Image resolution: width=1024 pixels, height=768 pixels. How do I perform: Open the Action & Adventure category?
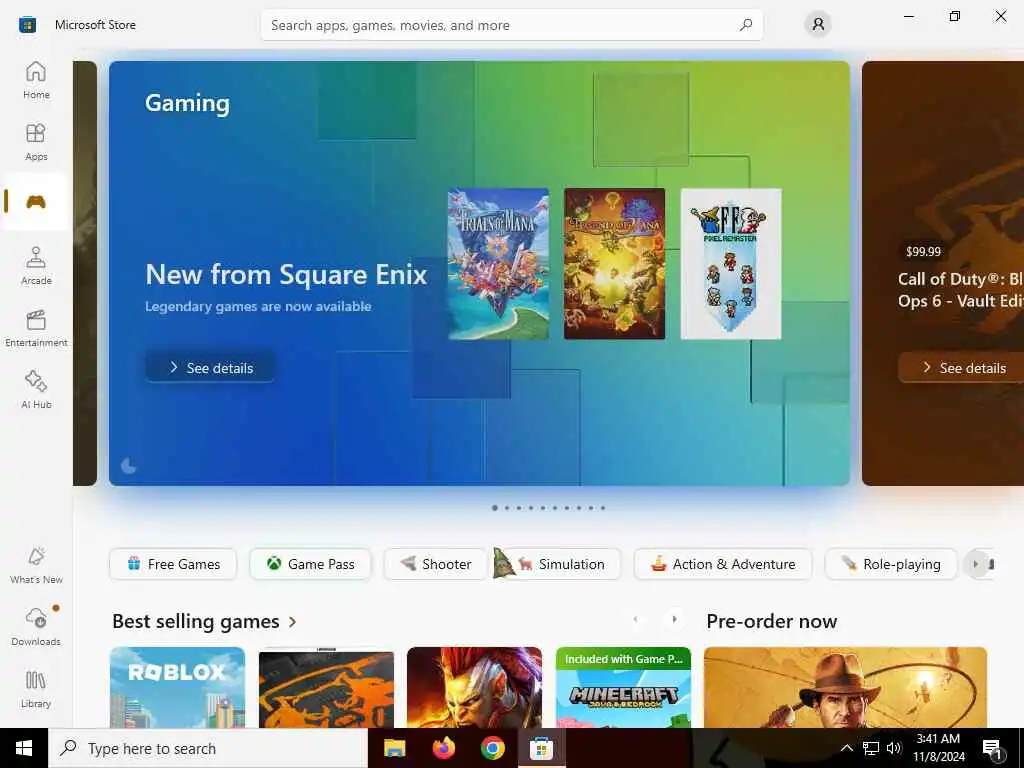tap(723, 564)
